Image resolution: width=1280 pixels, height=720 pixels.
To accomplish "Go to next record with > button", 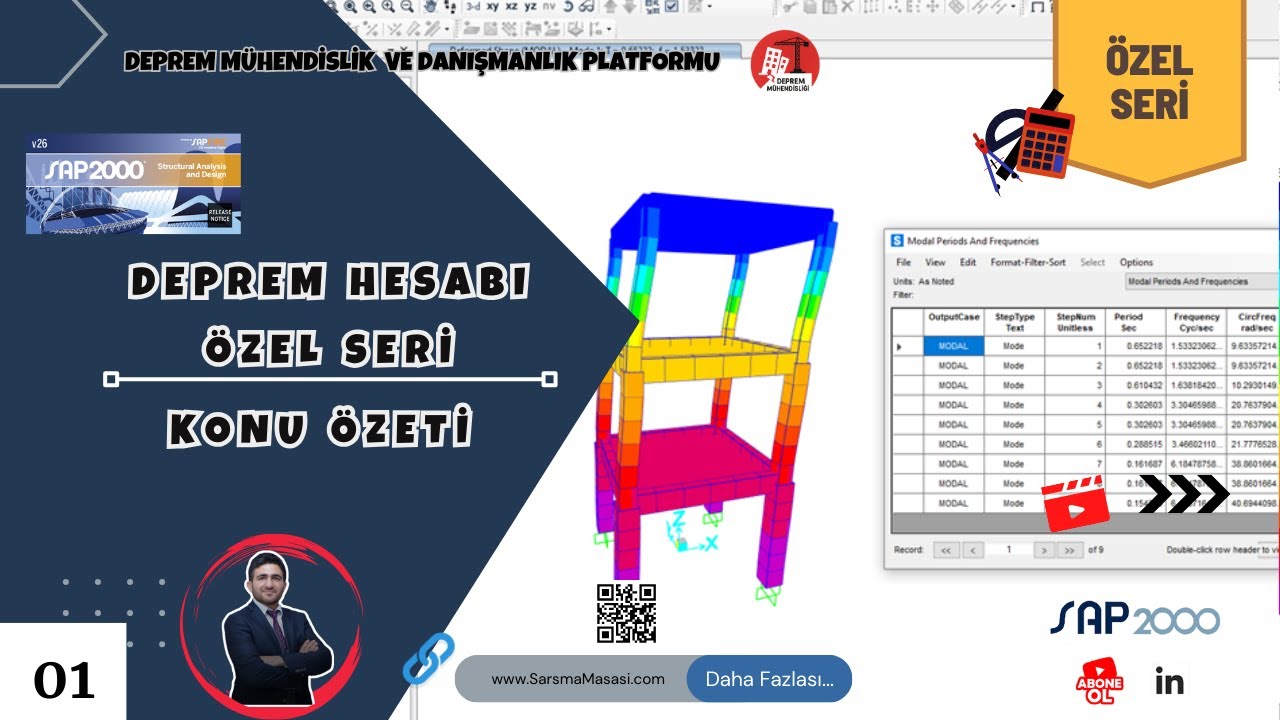I will coord(1044,550).
